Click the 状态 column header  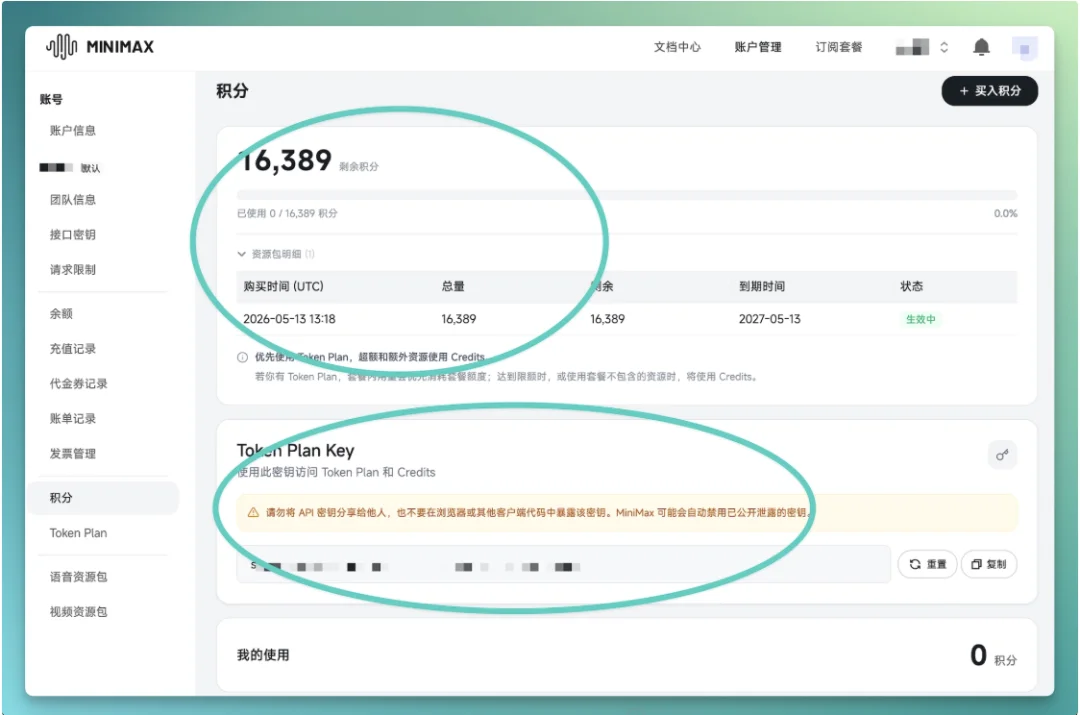tap(911, 286)
